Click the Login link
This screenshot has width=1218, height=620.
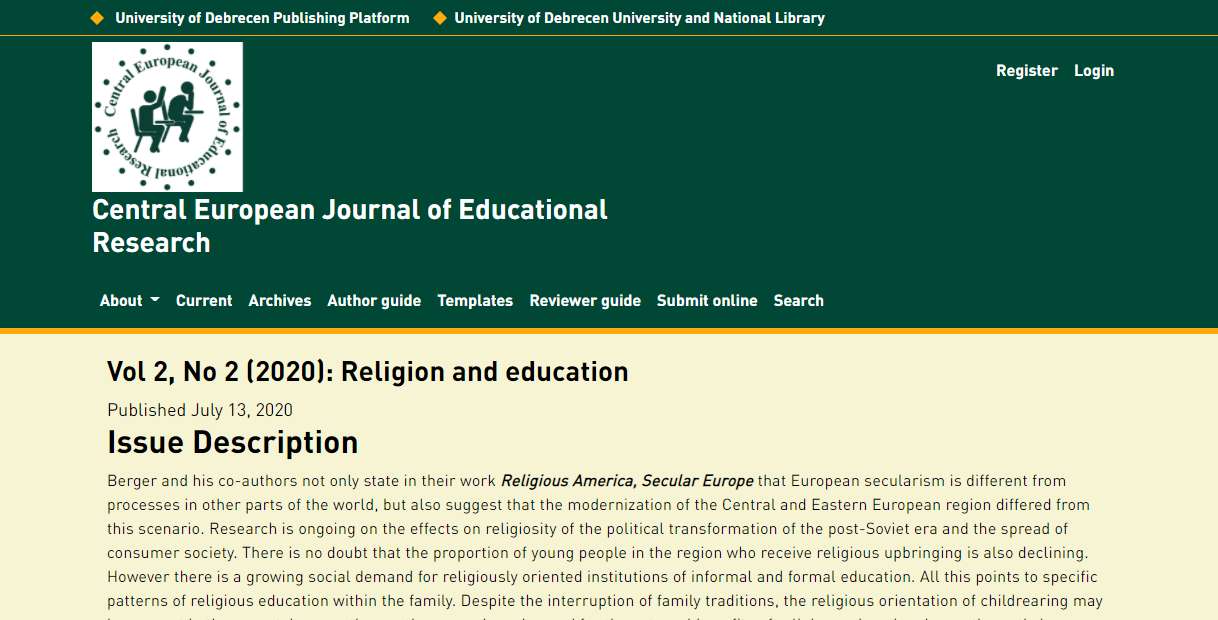click(1093, 70)
